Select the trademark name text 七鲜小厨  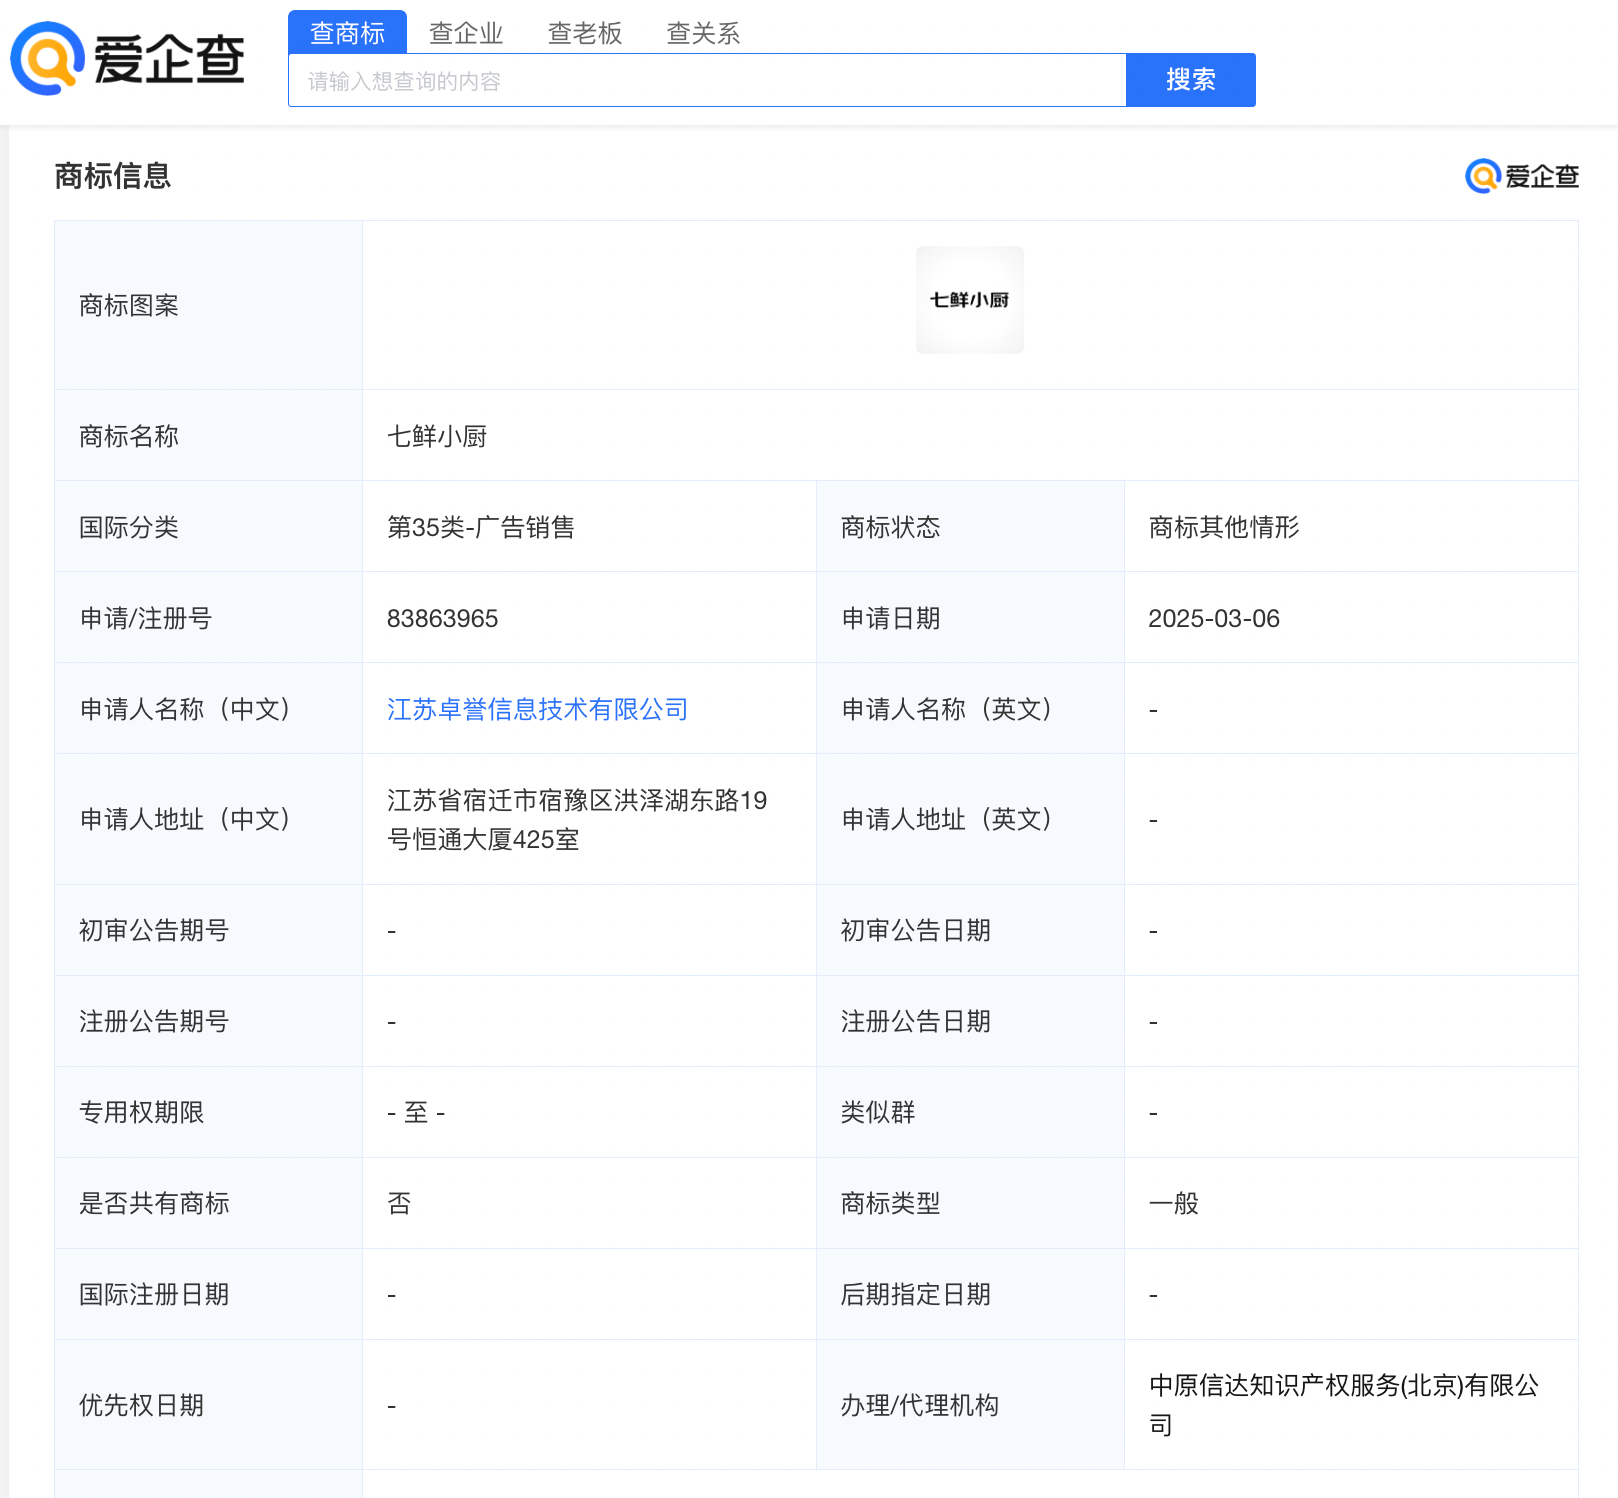pos(437,436)
